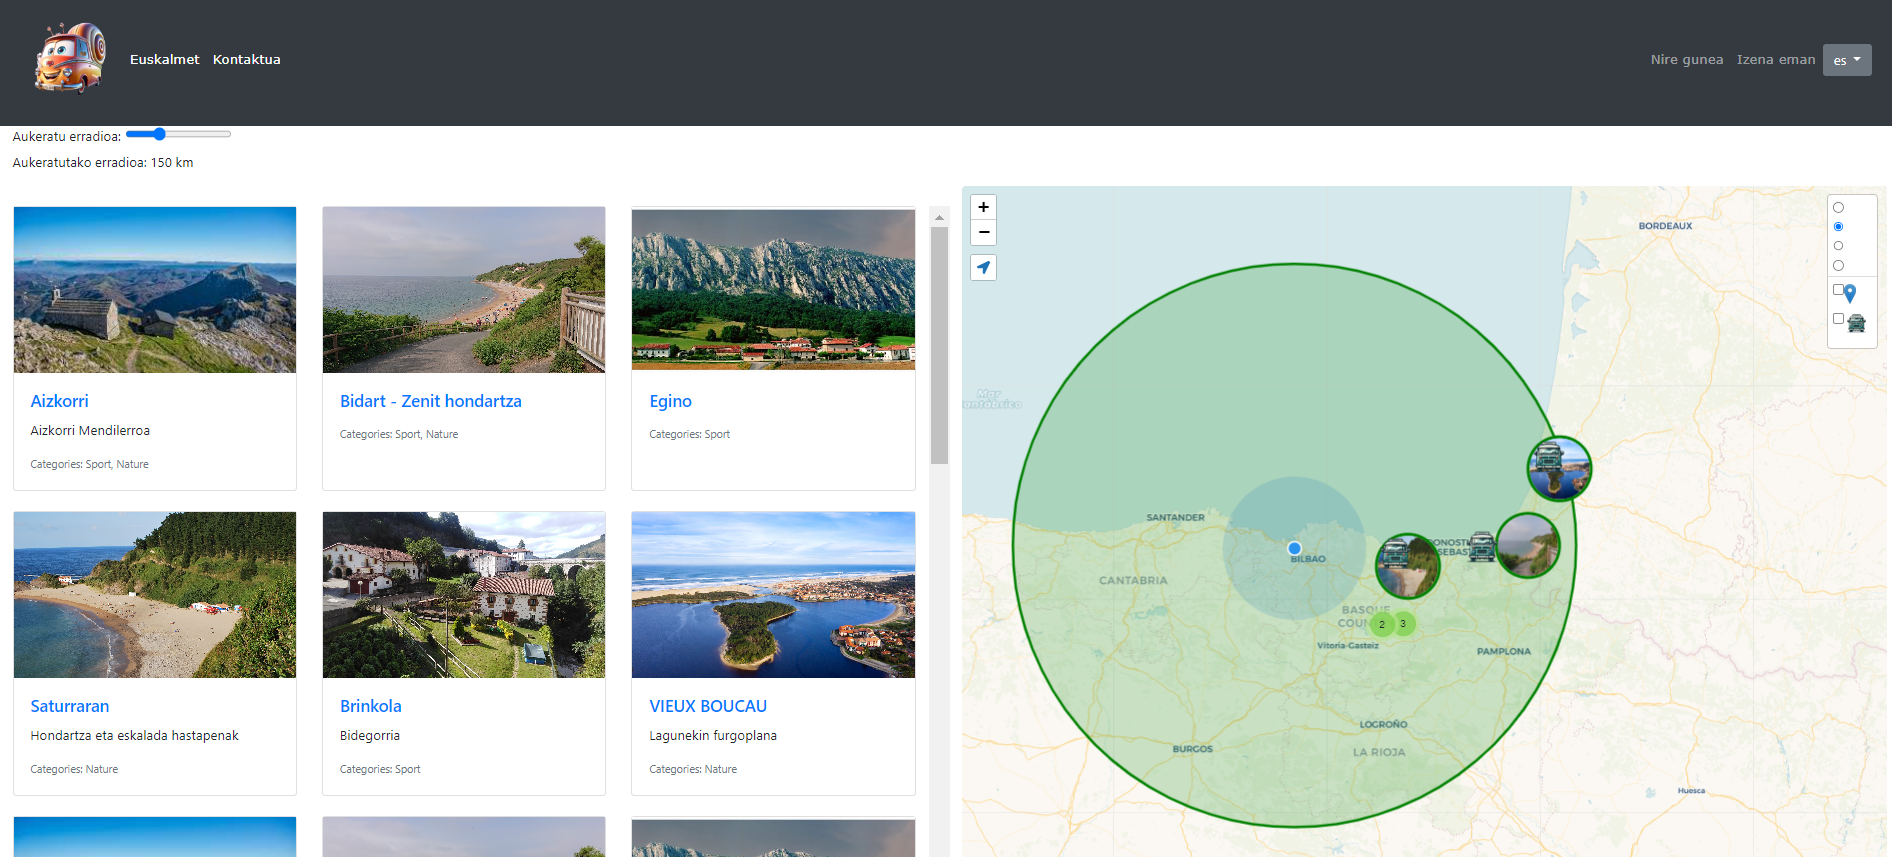Screen dimensions: 1892x857
Task: Click the blue current location dot near Bilbao
Action: click(x=1295, y=548)
